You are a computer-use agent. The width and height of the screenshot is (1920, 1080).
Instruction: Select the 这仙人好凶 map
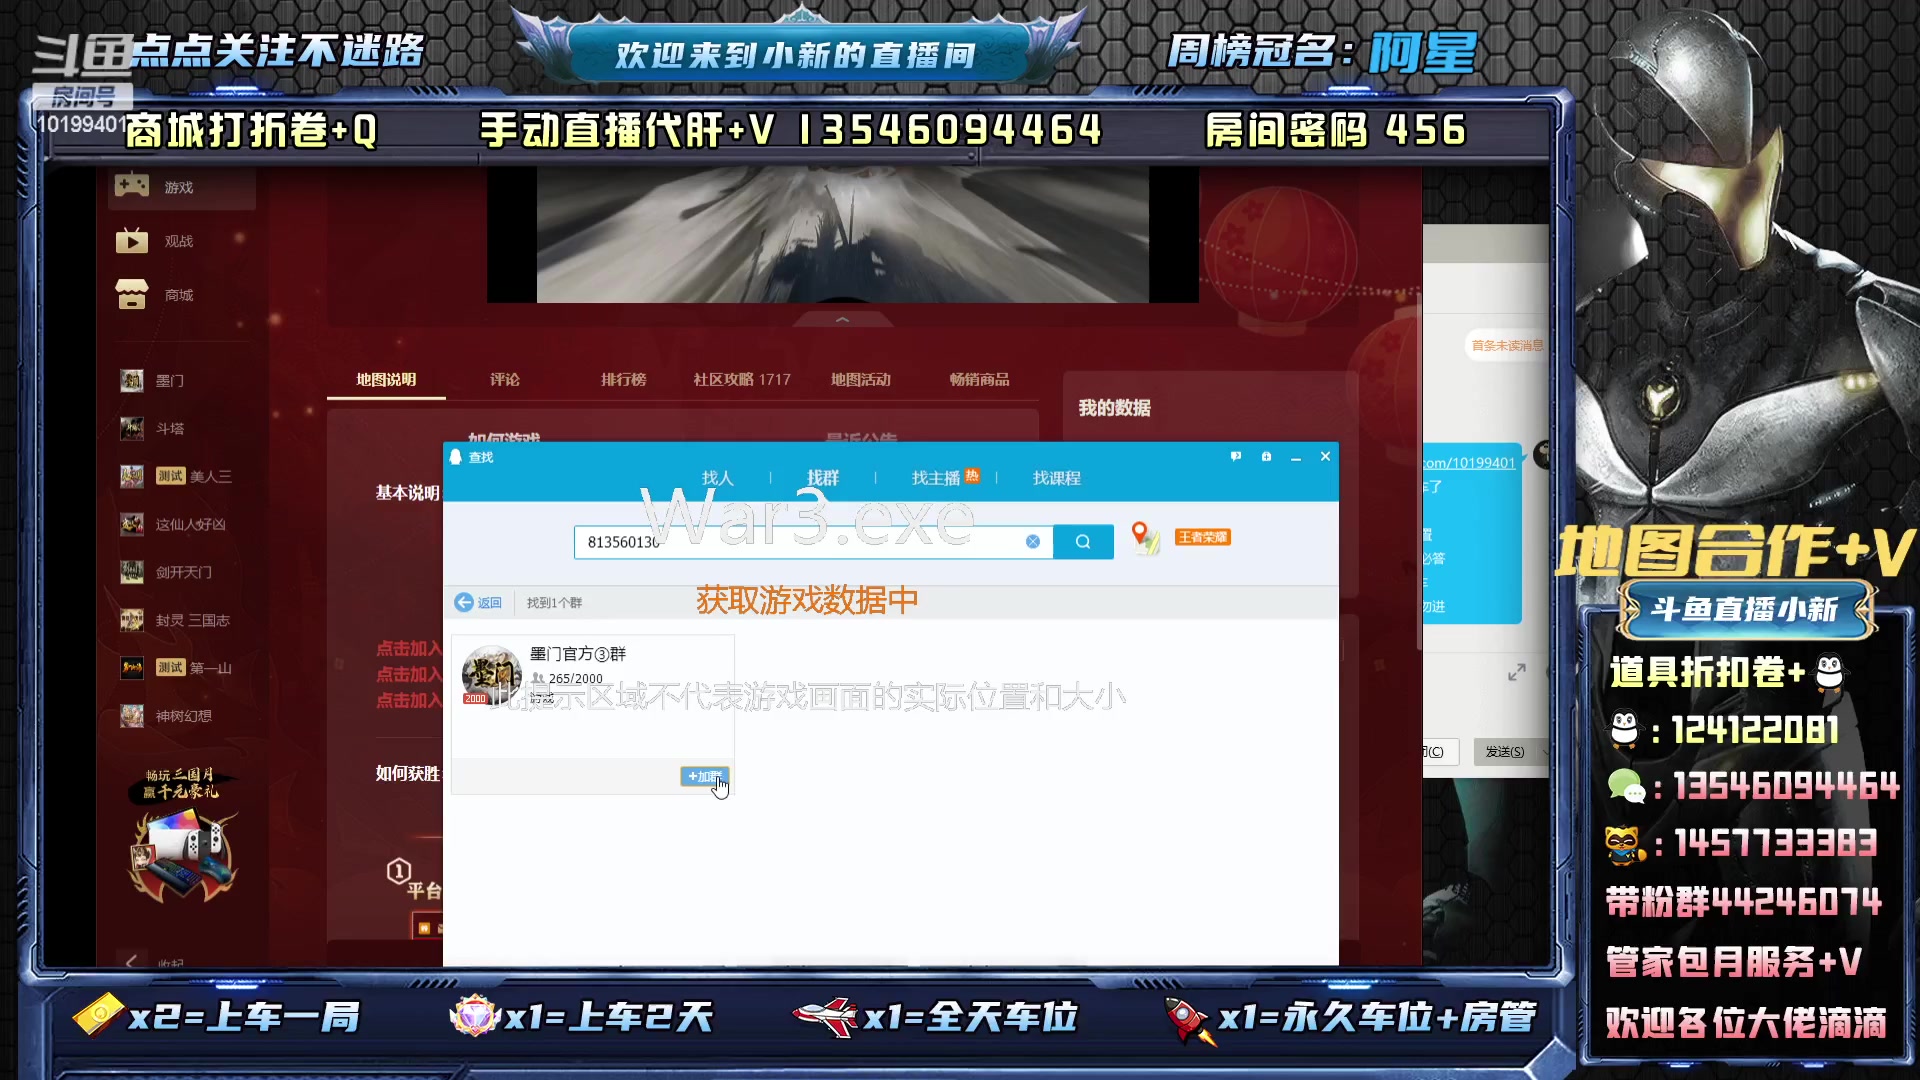pyautogui.click(x=173, y=525)
